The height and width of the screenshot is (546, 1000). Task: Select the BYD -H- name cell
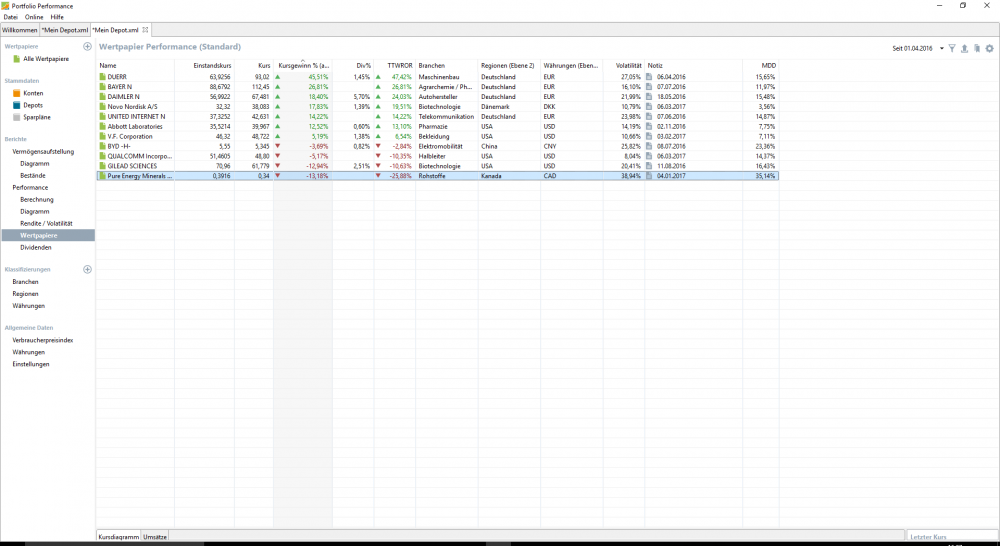click(x=119, y=146)
